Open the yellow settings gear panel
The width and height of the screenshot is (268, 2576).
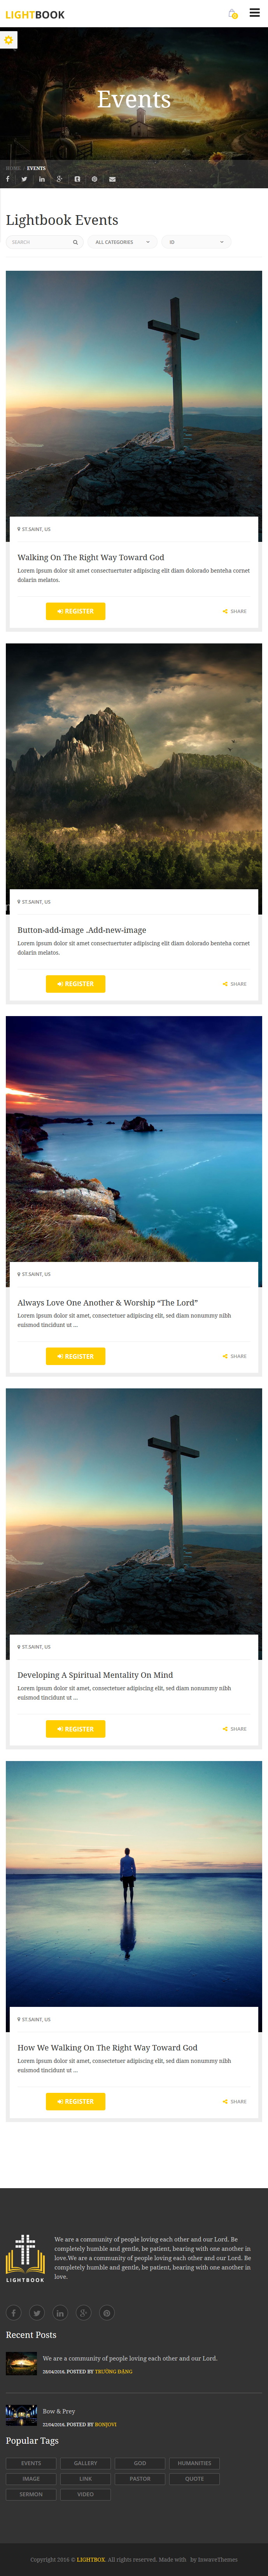click(x=9, y=40)
